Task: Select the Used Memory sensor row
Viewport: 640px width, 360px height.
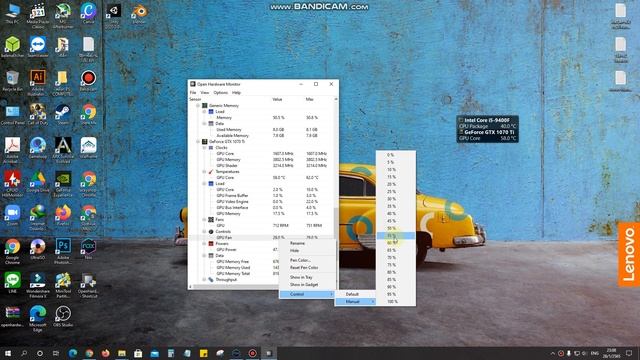Action: (261, 129)
